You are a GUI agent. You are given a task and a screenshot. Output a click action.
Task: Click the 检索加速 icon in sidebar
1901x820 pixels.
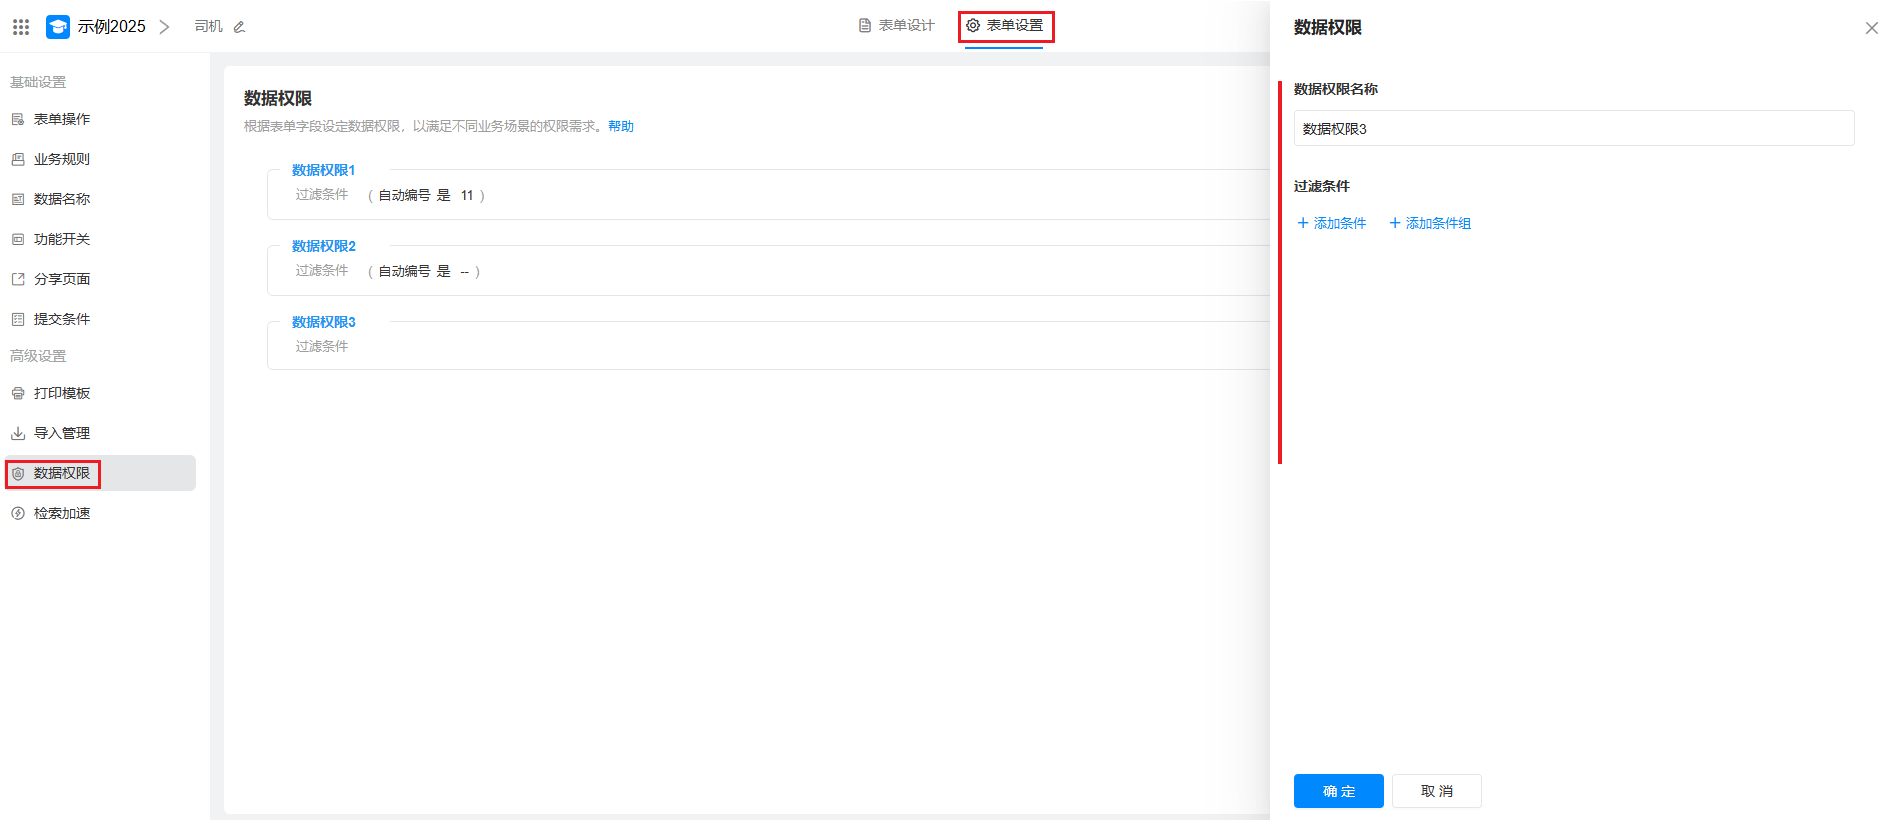pos(18,514)
